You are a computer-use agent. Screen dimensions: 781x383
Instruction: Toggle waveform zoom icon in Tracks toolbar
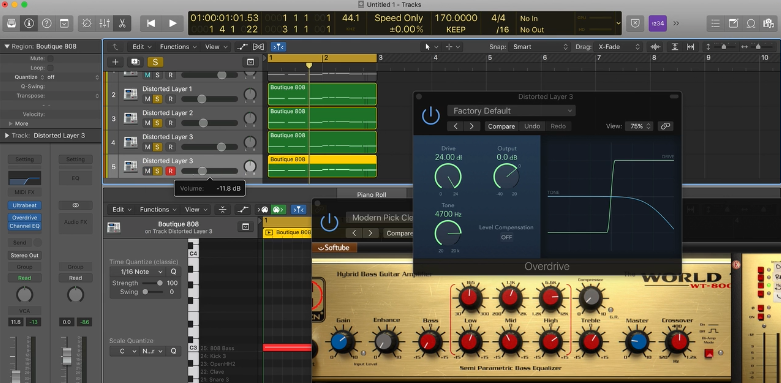655,47
